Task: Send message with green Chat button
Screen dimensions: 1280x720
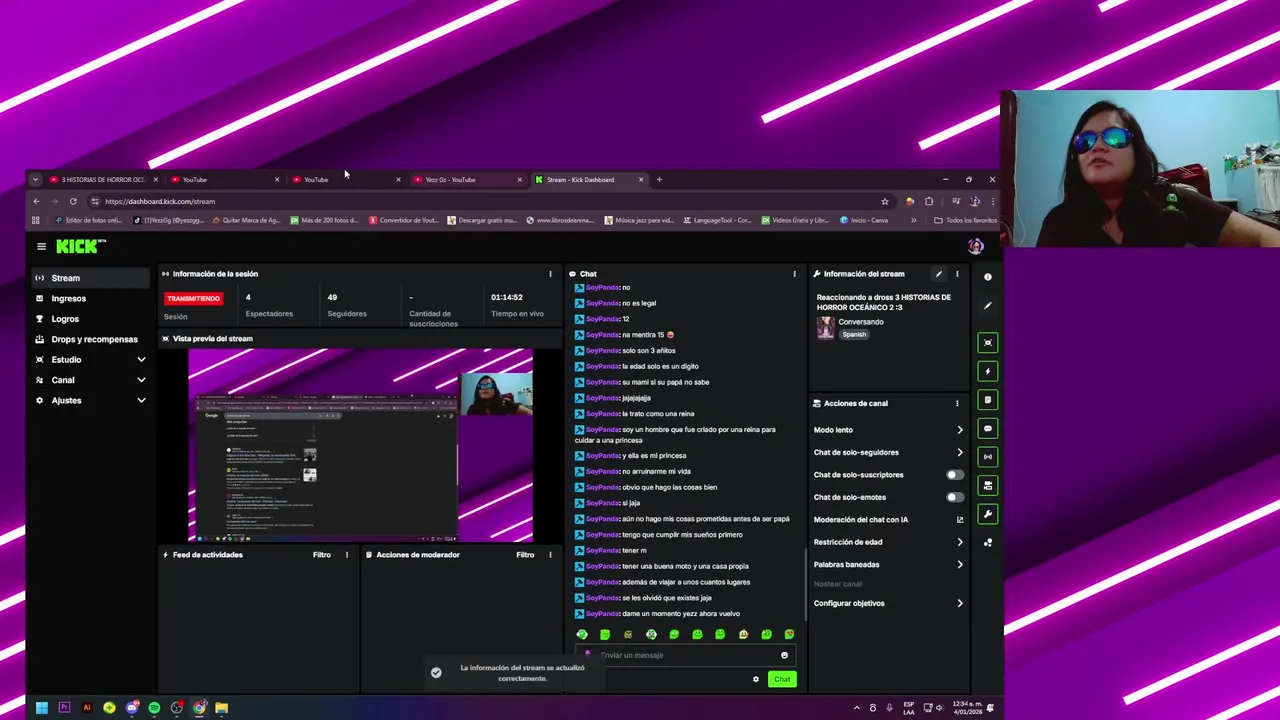Action: click(x=782, y=680)
